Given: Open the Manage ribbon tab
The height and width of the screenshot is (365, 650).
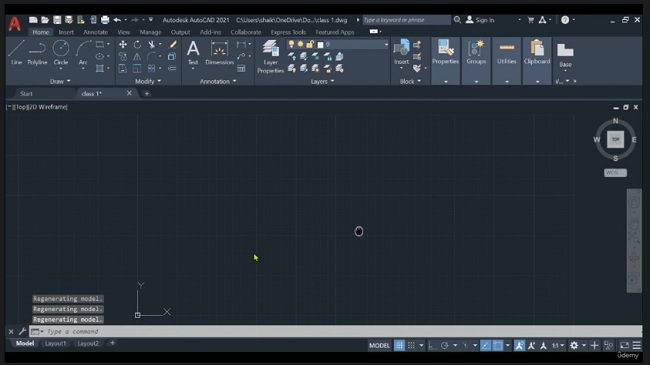Looking at the screenshot, I should point(150,32).
